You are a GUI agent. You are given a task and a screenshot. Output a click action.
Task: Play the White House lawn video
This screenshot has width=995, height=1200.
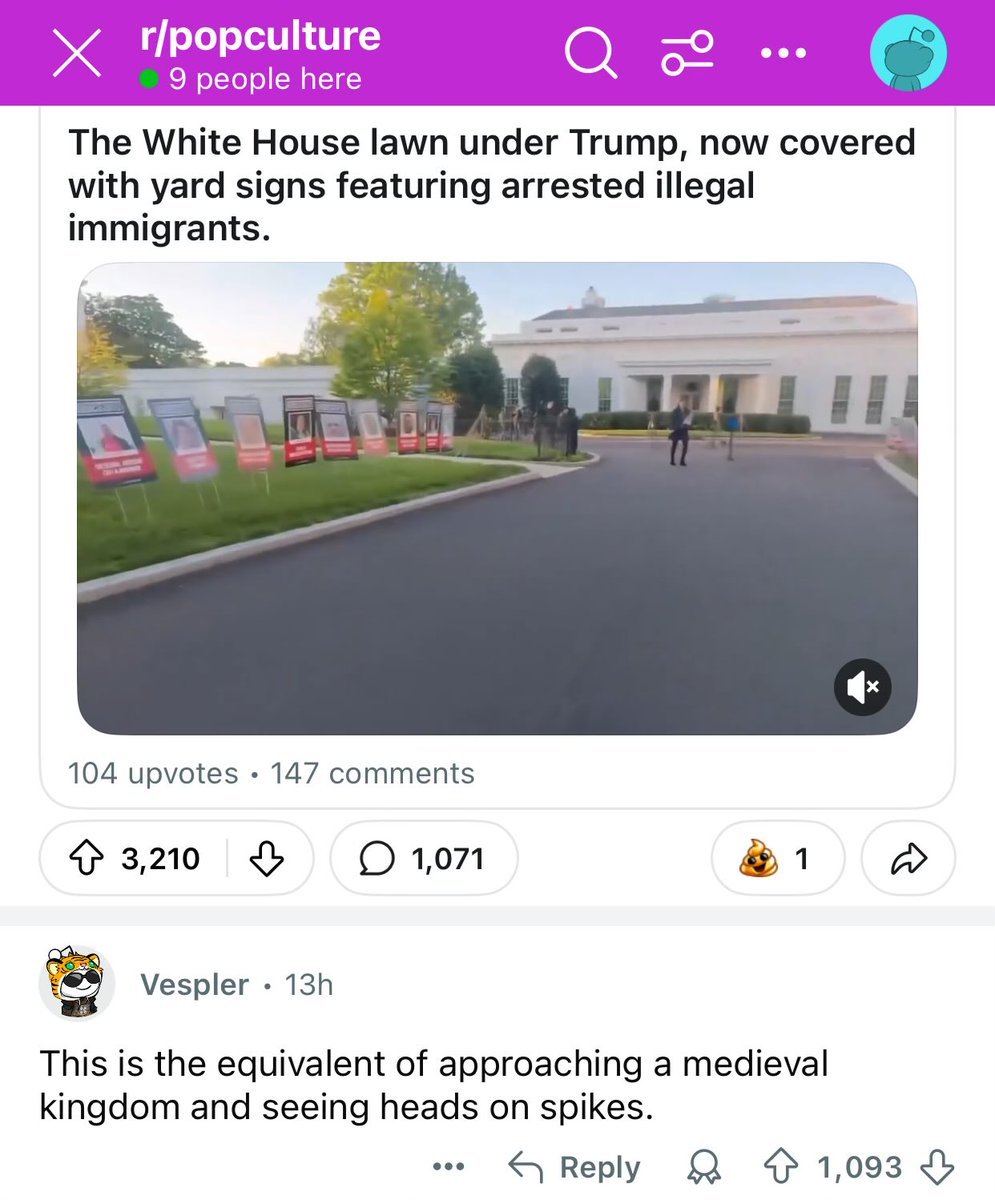pyautogui.click(x=497, y=498)
